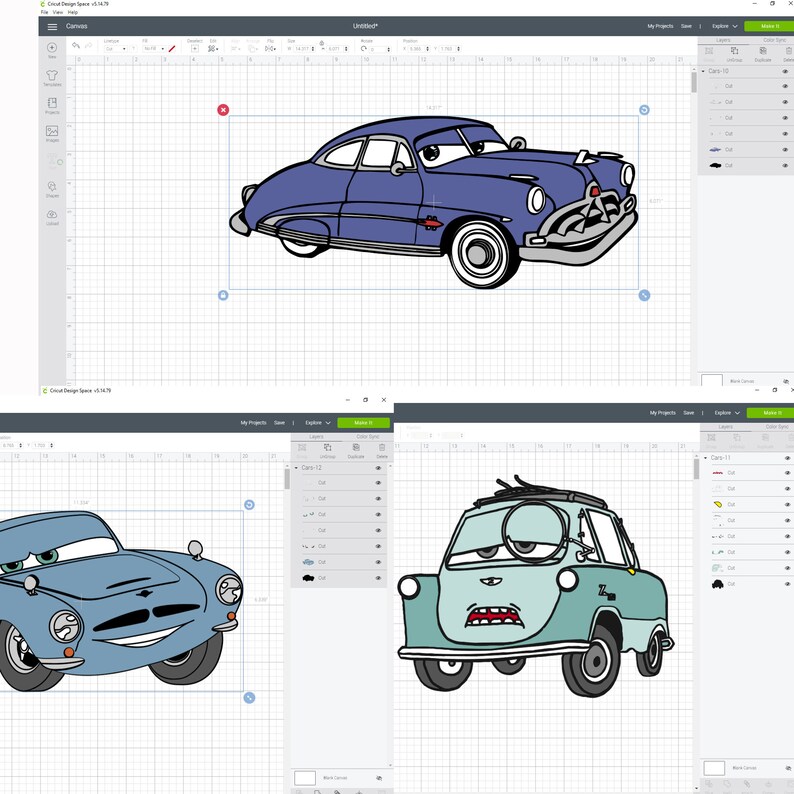Switch to Color Sync tab in Cars-10 window

pyautogui.click(x=775, y=40)
